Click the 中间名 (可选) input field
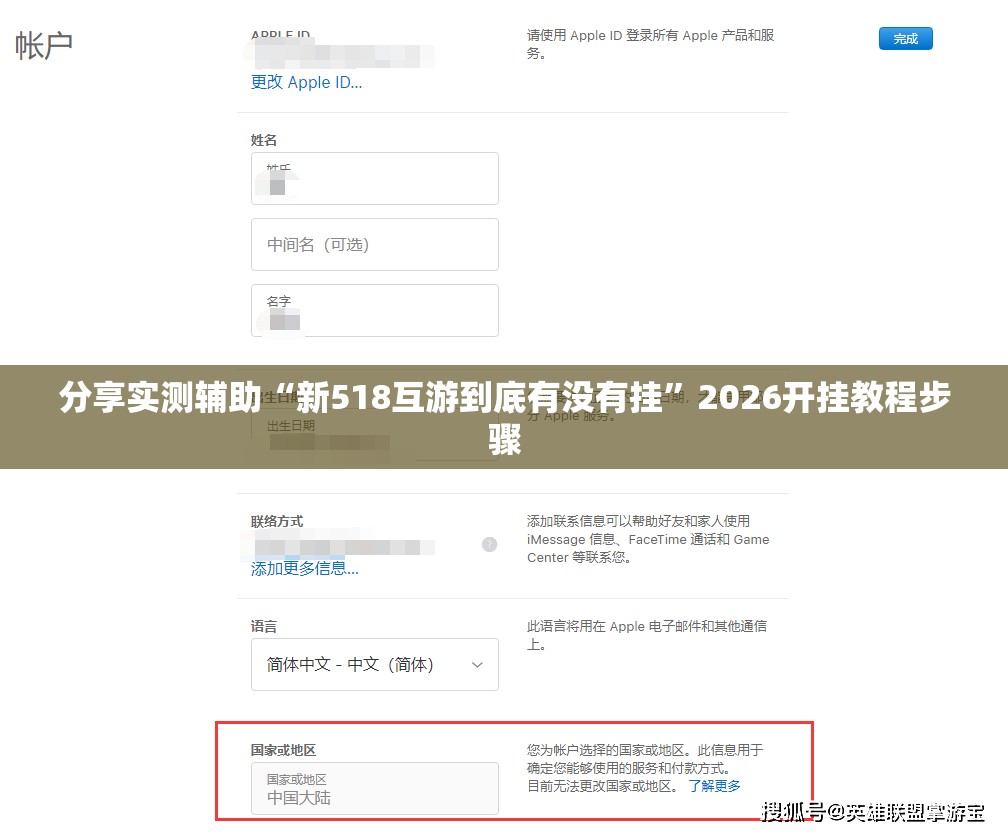 [375, 244]
